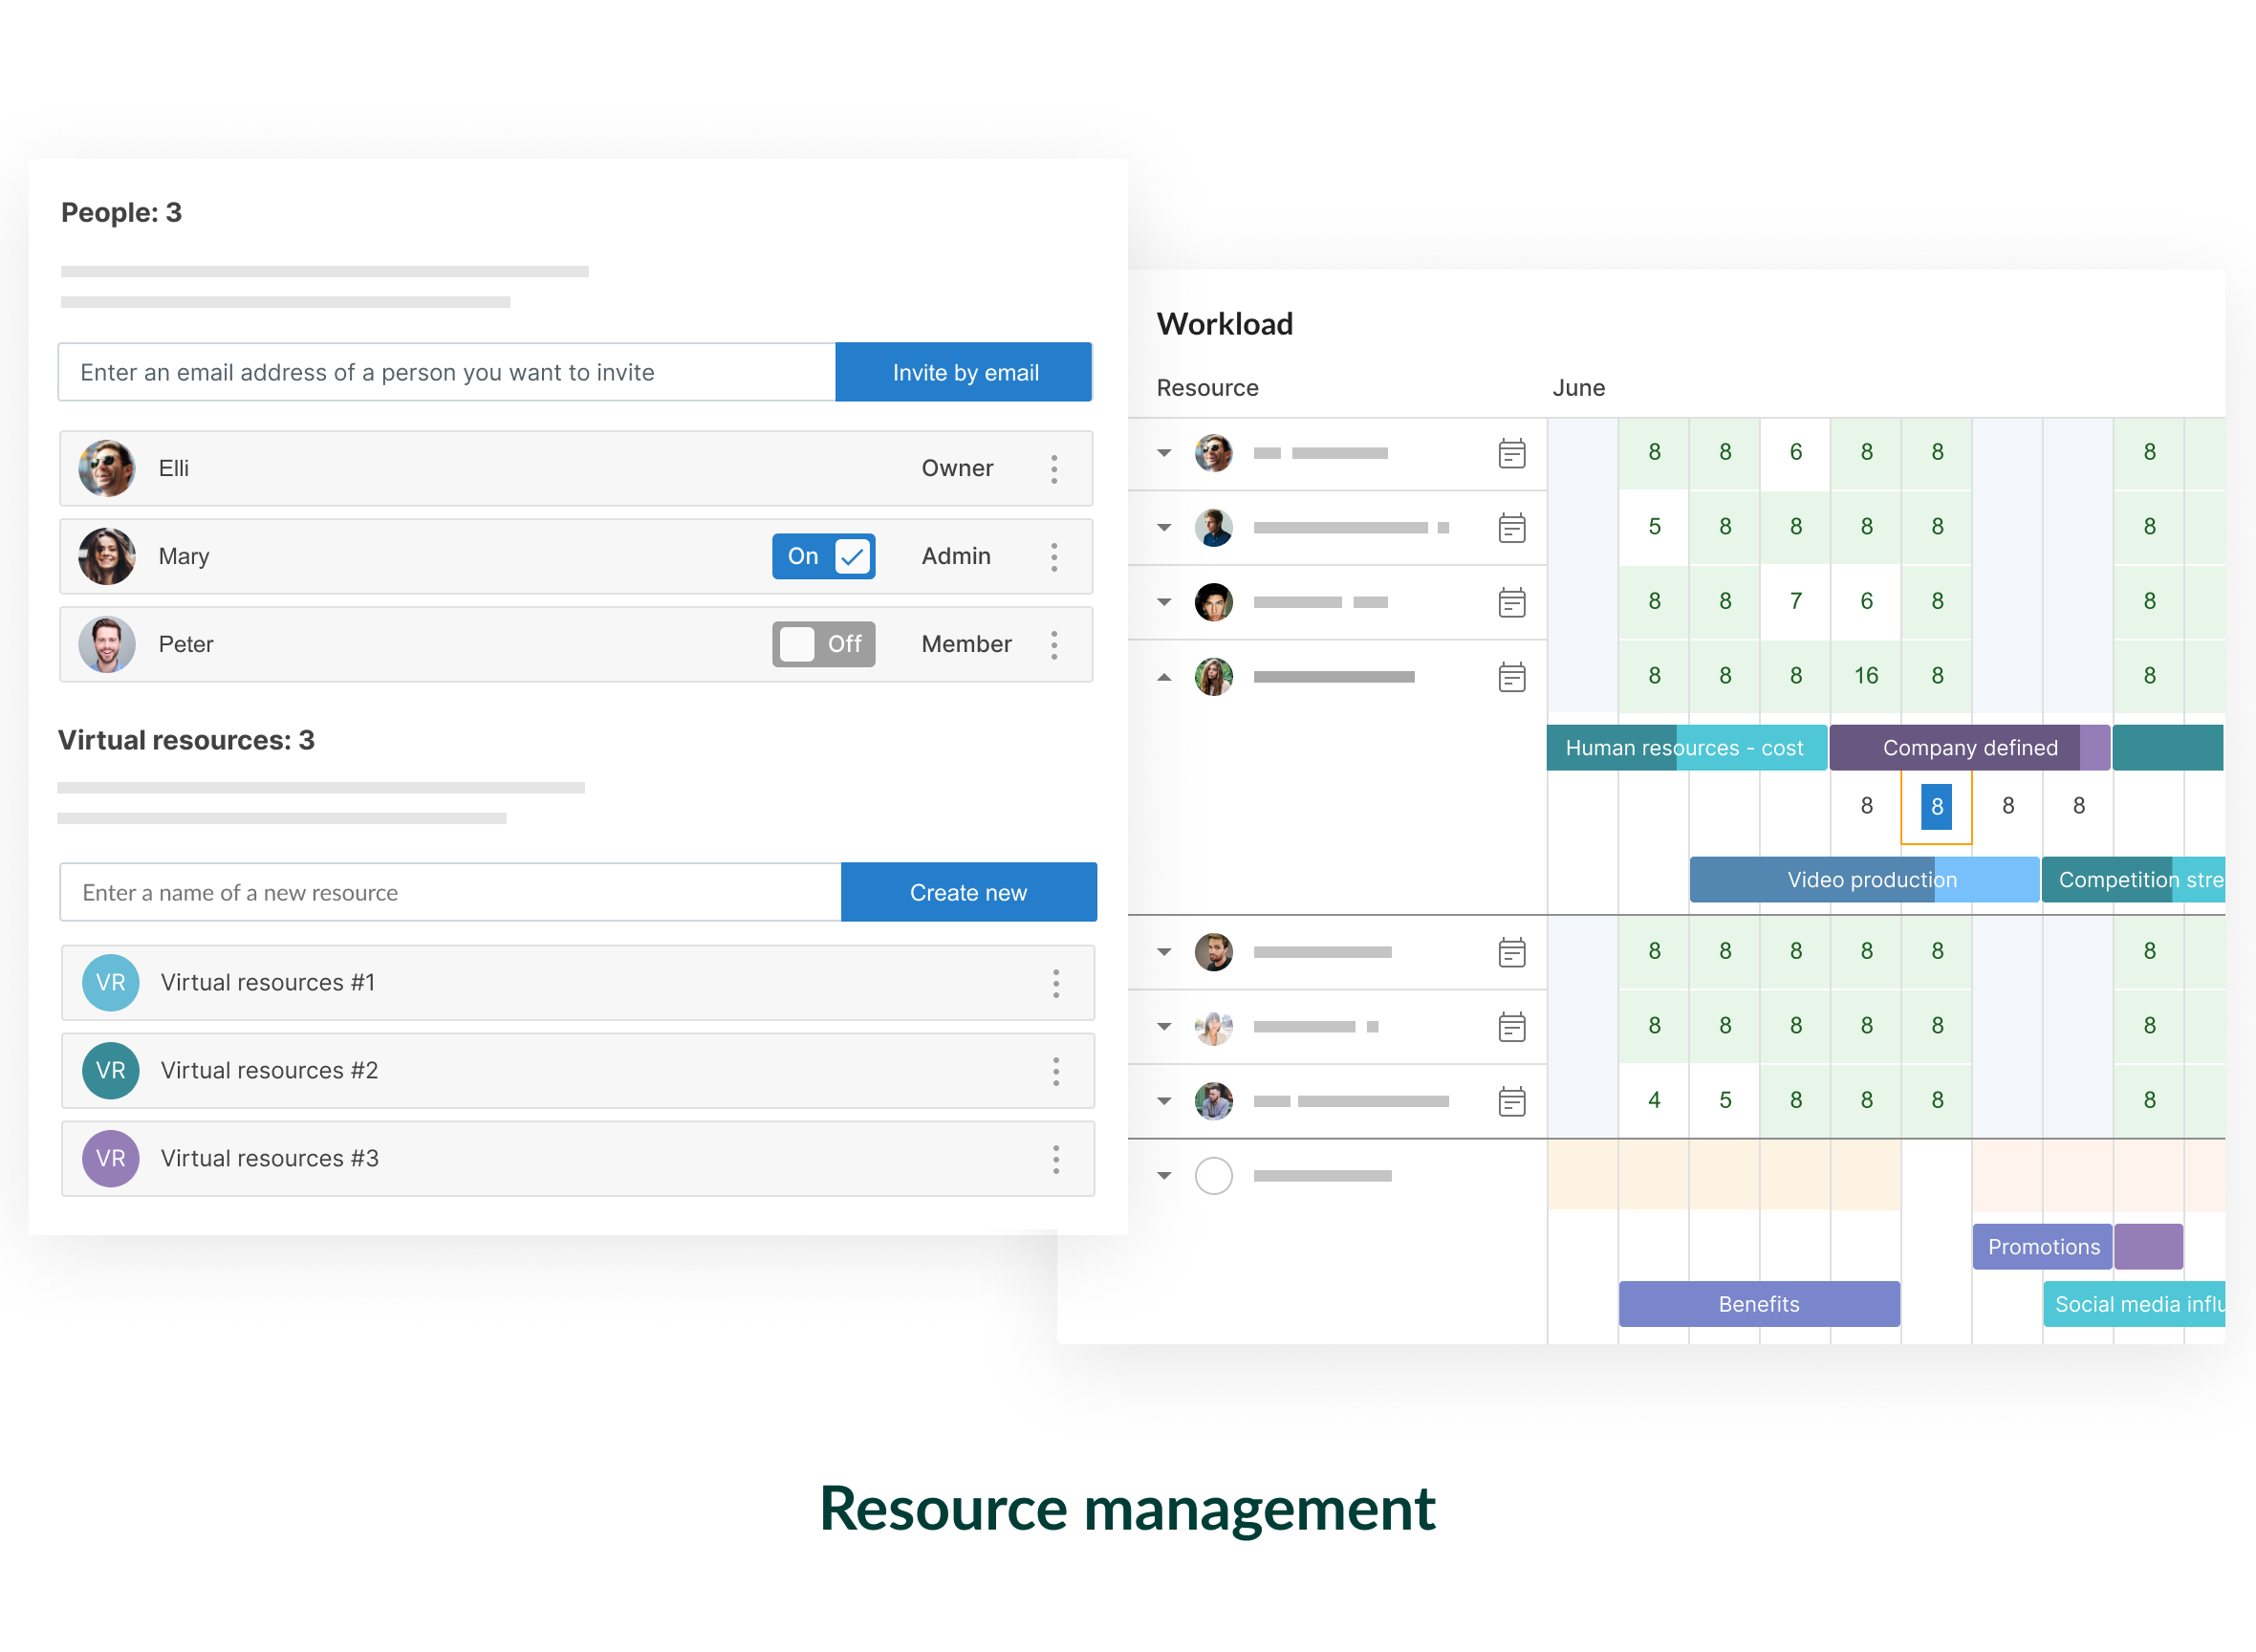Select the Benefits task bar

[1759, 1304]
